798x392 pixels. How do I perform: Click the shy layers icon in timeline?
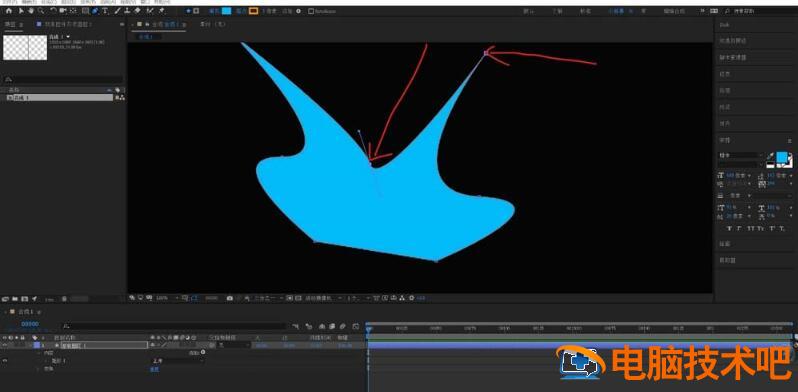pyautogui.click(x=322, y=326)
